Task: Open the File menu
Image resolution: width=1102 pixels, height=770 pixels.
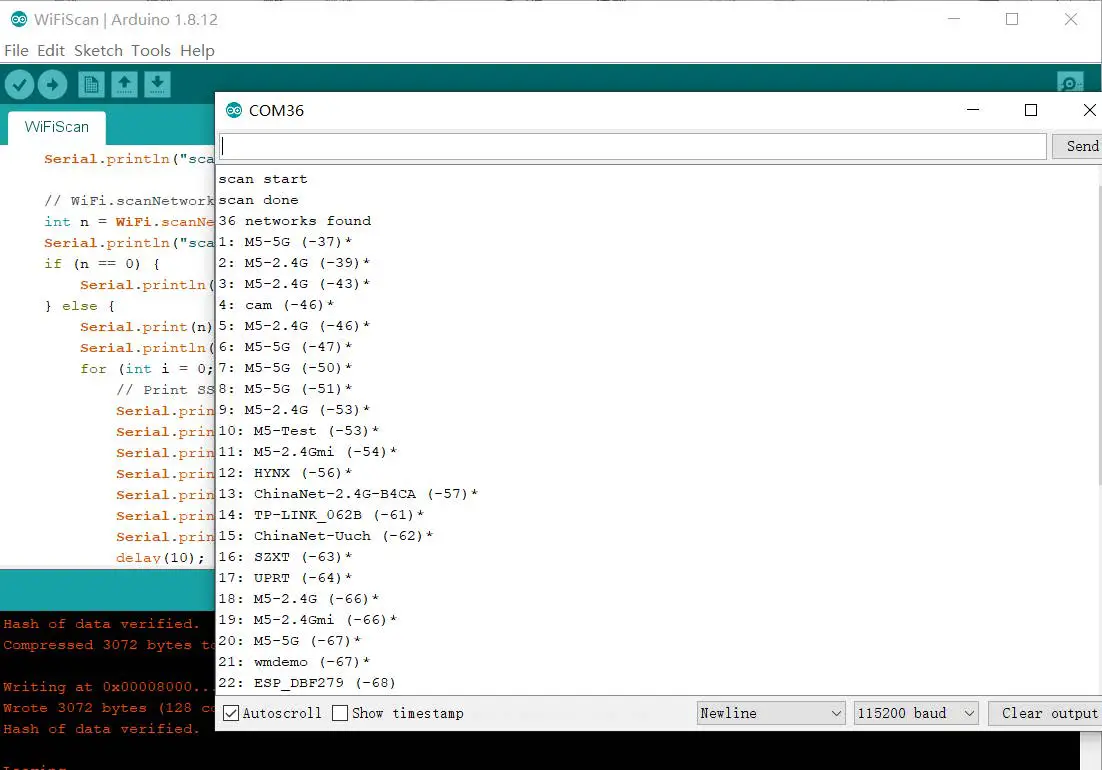Action: [16, 50]
